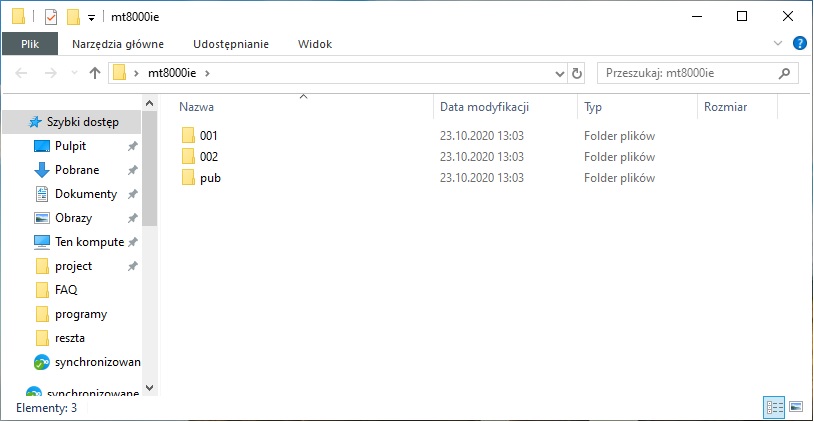The image size is (814, 422).
Task: Expand the ribbon with the chevron
Action: pyautogui.click(x=778, y=43)
